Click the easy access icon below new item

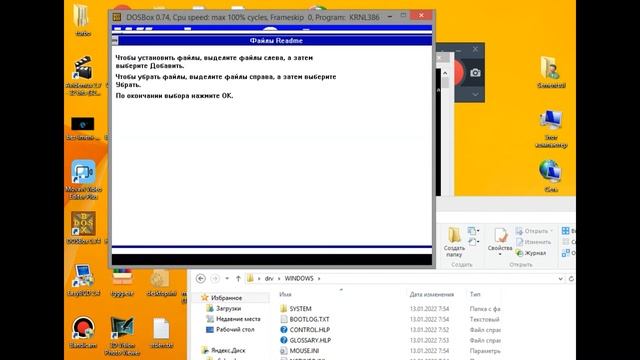point(473,242)
